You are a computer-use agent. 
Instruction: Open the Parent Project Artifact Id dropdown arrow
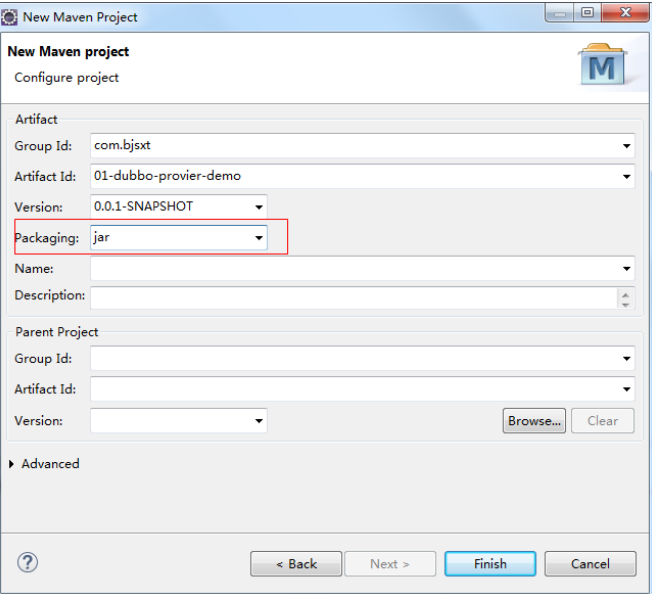626,389
